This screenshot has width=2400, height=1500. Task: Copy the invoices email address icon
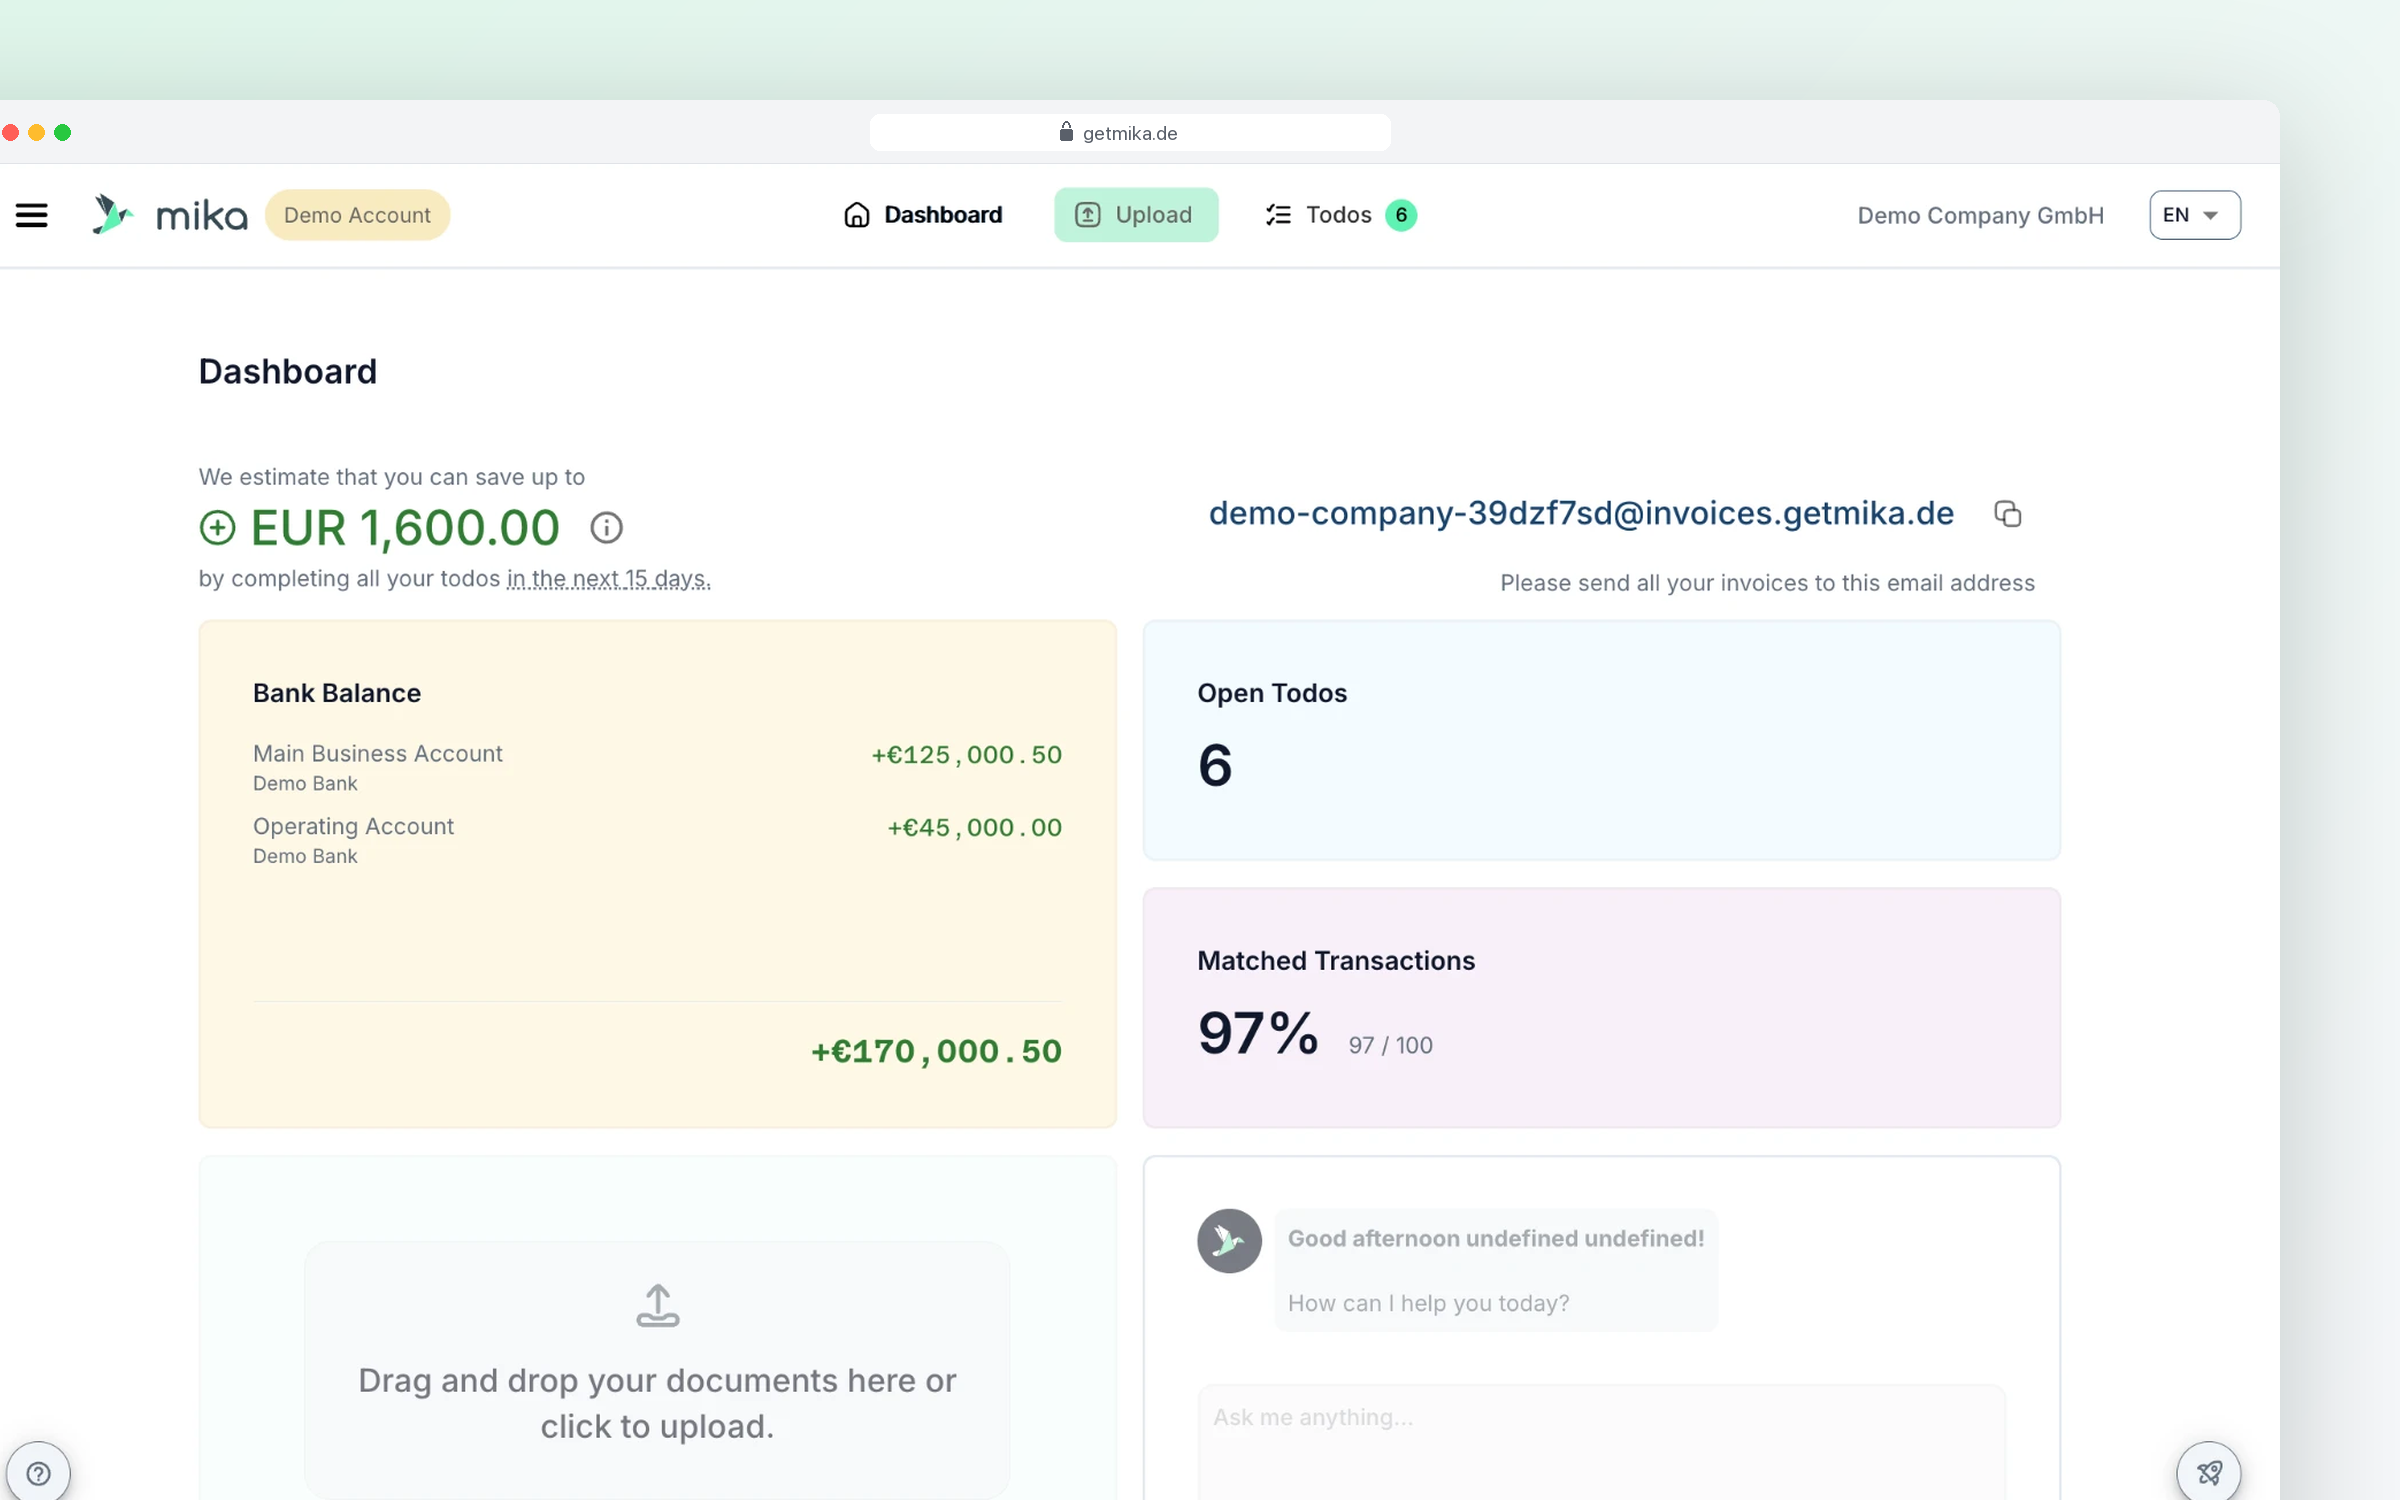[x=2007, y=514]
